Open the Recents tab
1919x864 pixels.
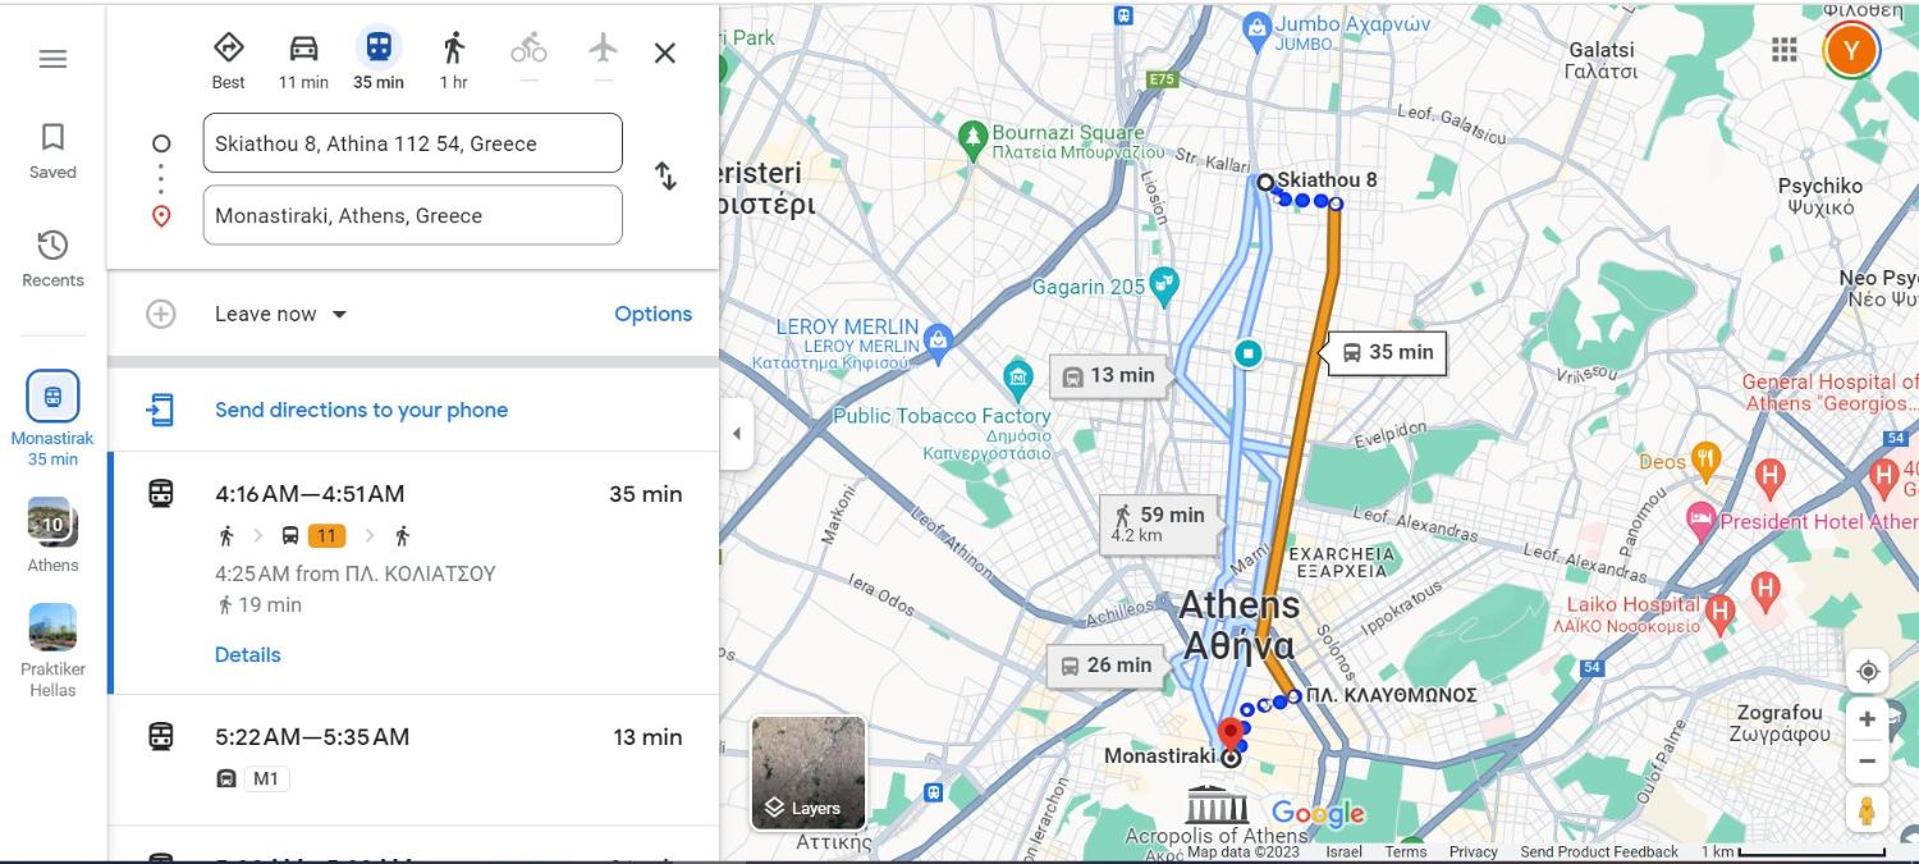[53, 259]
